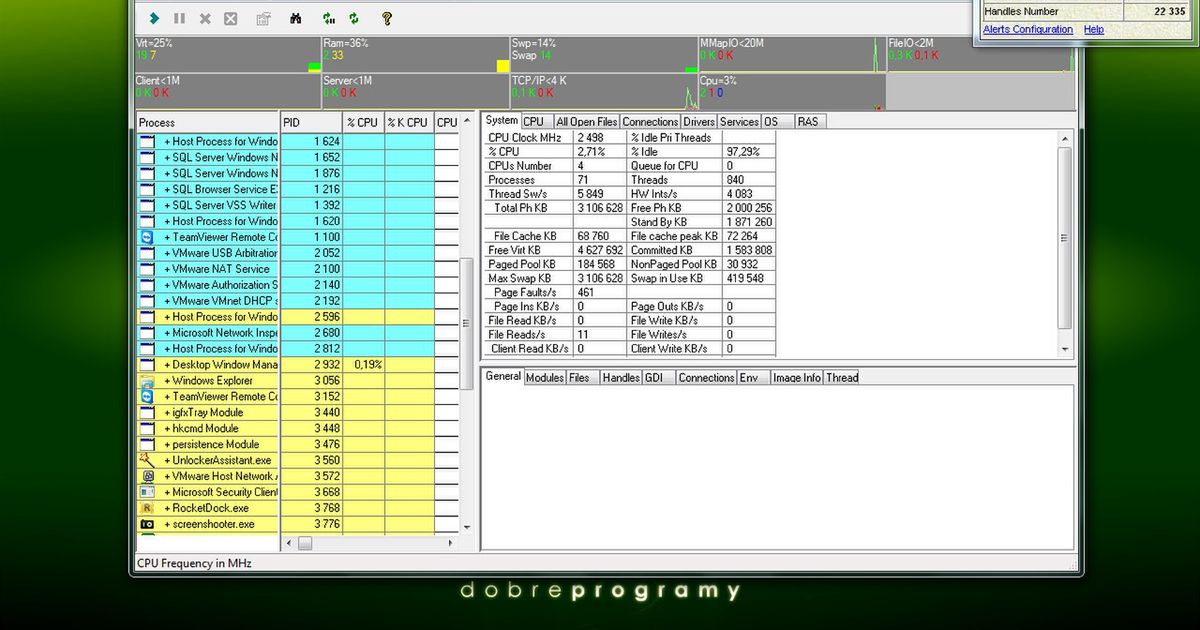Select the RocketDock.exe process icon
The height and width of the screenshot is (630, 1200).
coord(147,508)
